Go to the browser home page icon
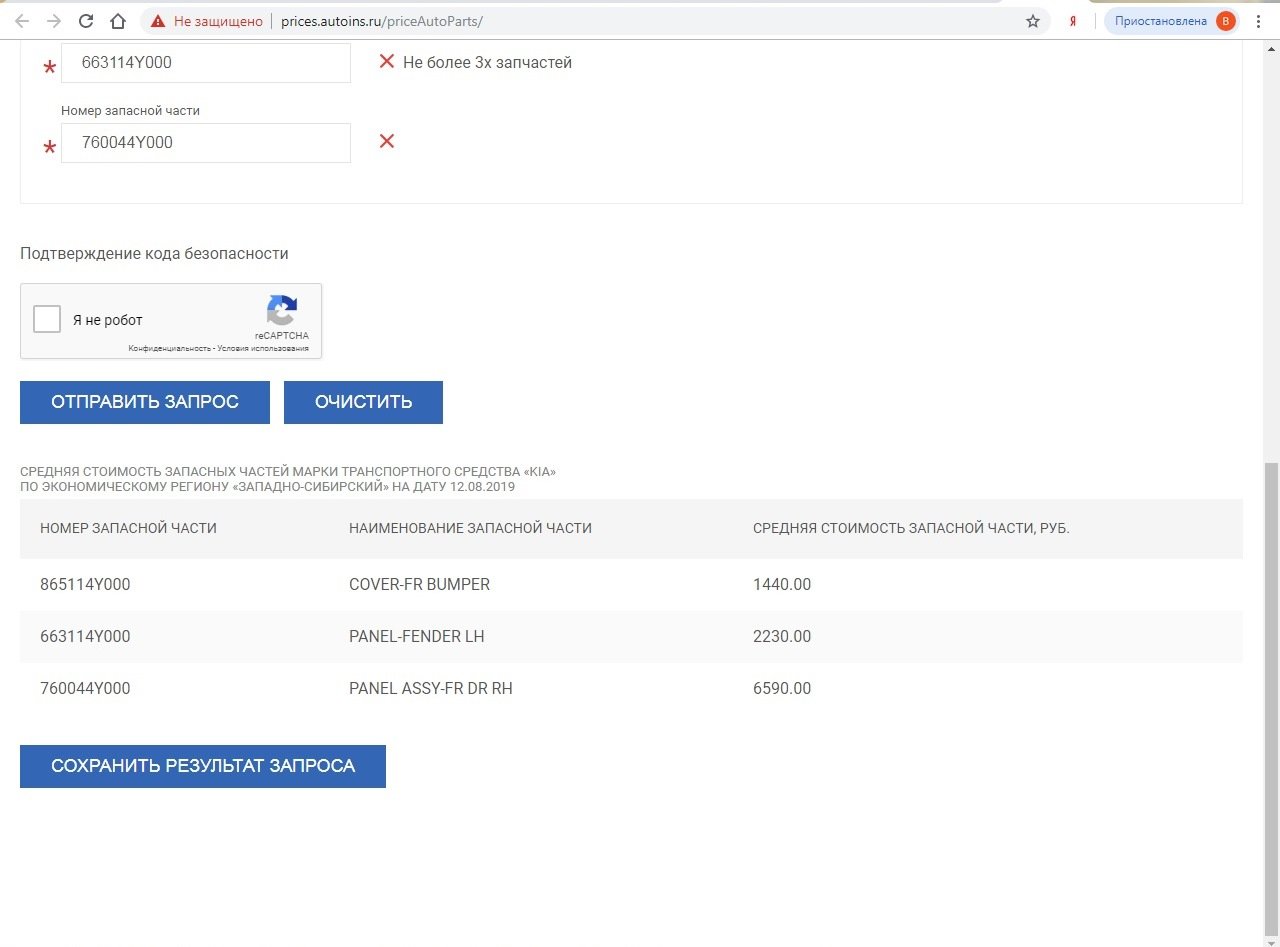This screenshot has height=947, width=1280. click(x=118, y=21)
